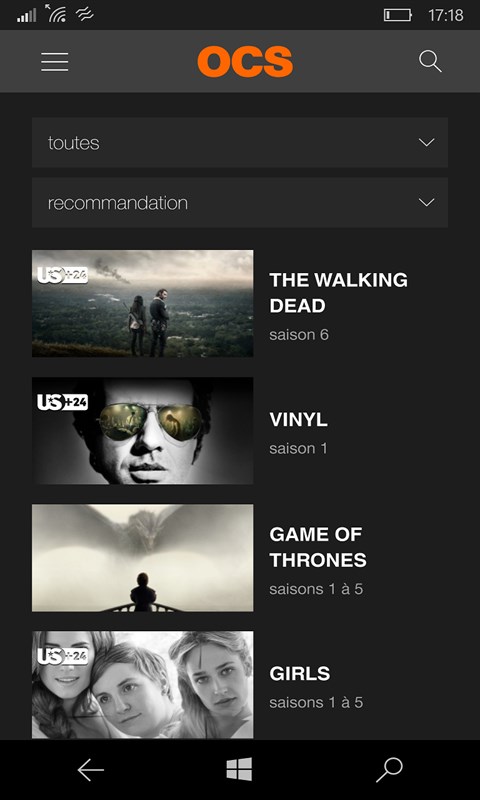Viewport: 480px width, 800px height.
Task: Click the 'GAME OF THRONES' title
Action: 318,547
